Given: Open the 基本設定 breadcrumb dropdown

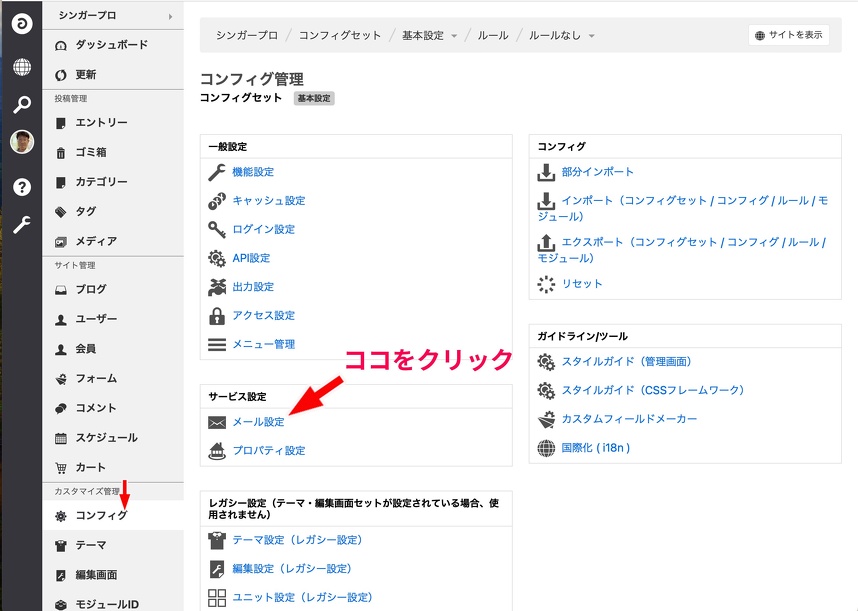Looking at the screenshot, I should [430, 35].
